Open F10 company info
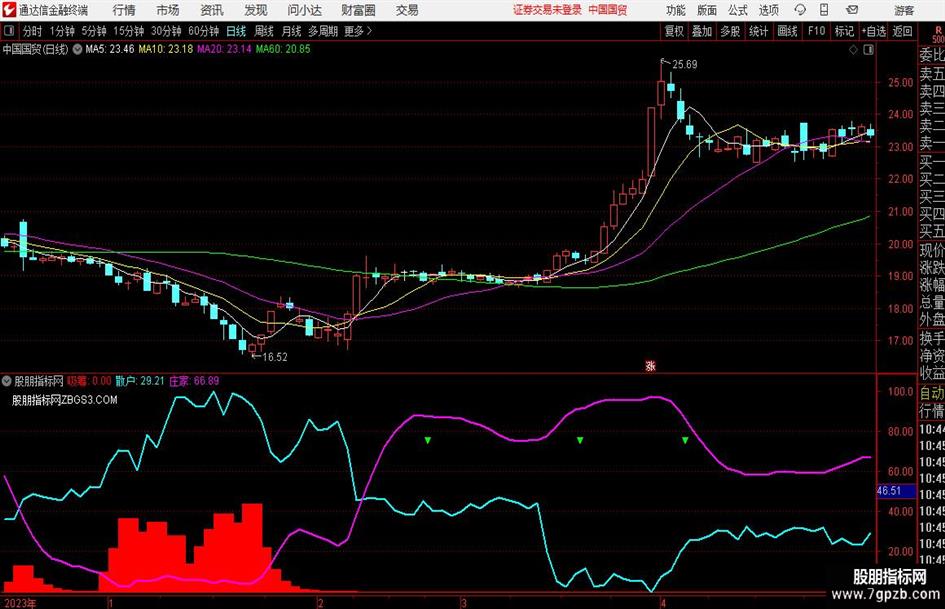The height and width of the screenshot is (609, 945). [x=816, y=31]
